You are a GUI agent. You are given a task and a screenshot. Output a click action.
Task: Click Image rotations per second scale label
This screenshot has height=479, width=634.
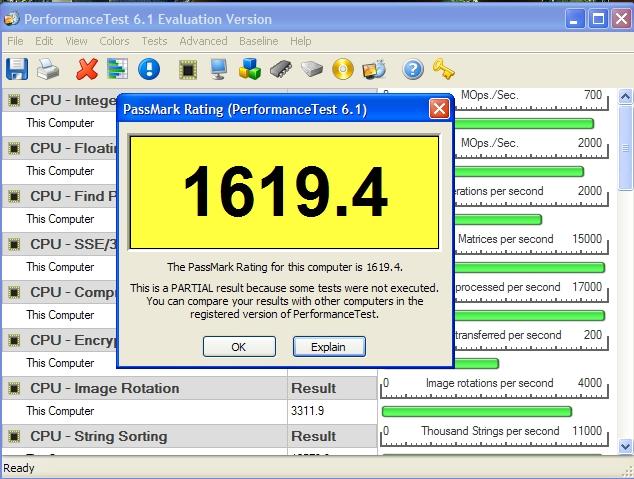[489, 383]
